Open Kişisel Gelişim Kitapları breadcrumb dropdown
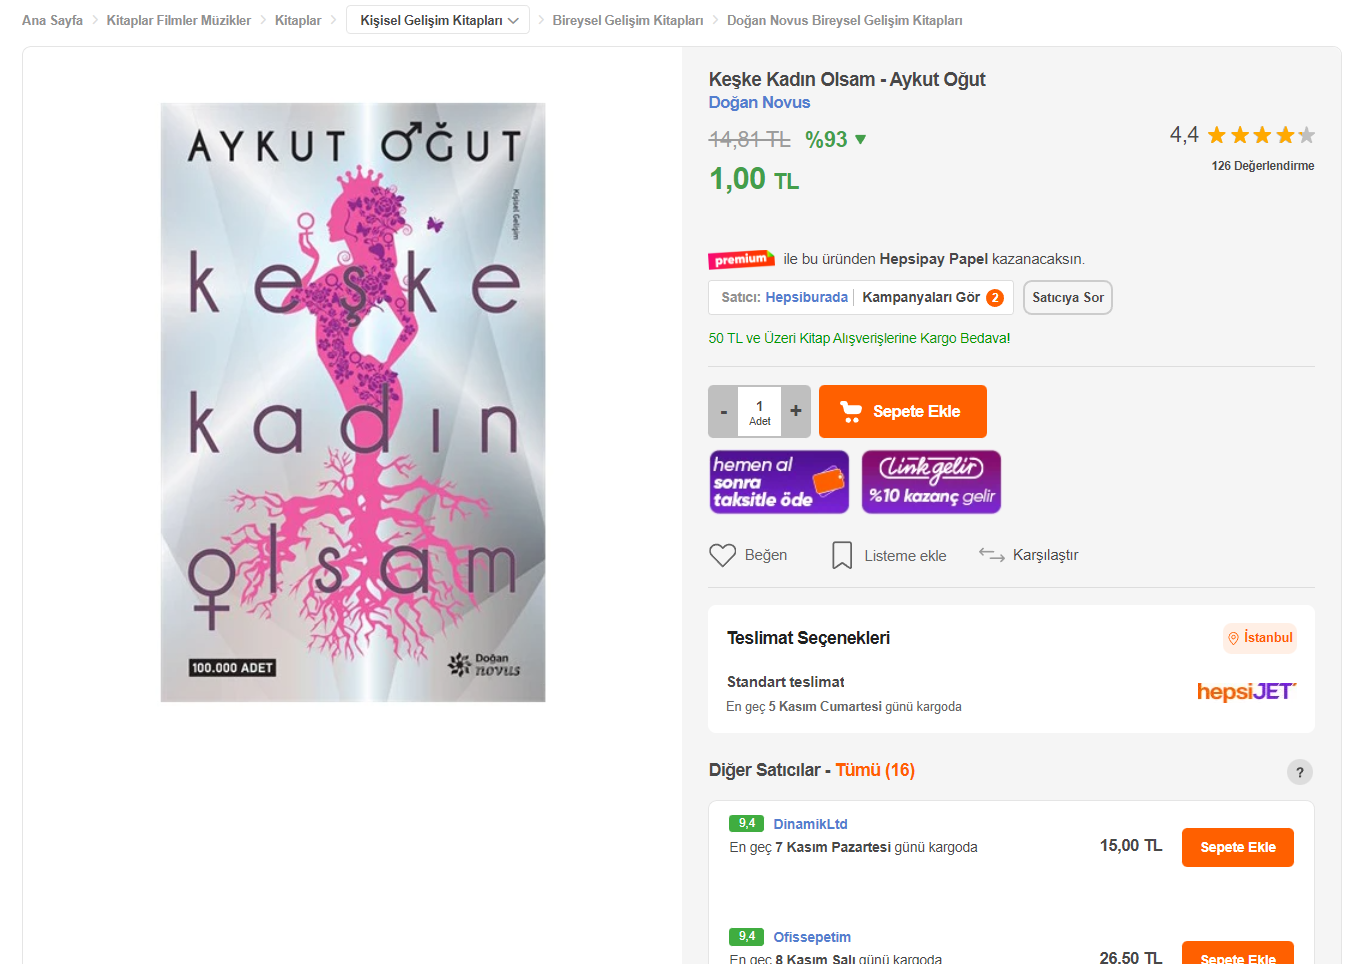This screenshot has width=1366, height=964. point(438,20)
